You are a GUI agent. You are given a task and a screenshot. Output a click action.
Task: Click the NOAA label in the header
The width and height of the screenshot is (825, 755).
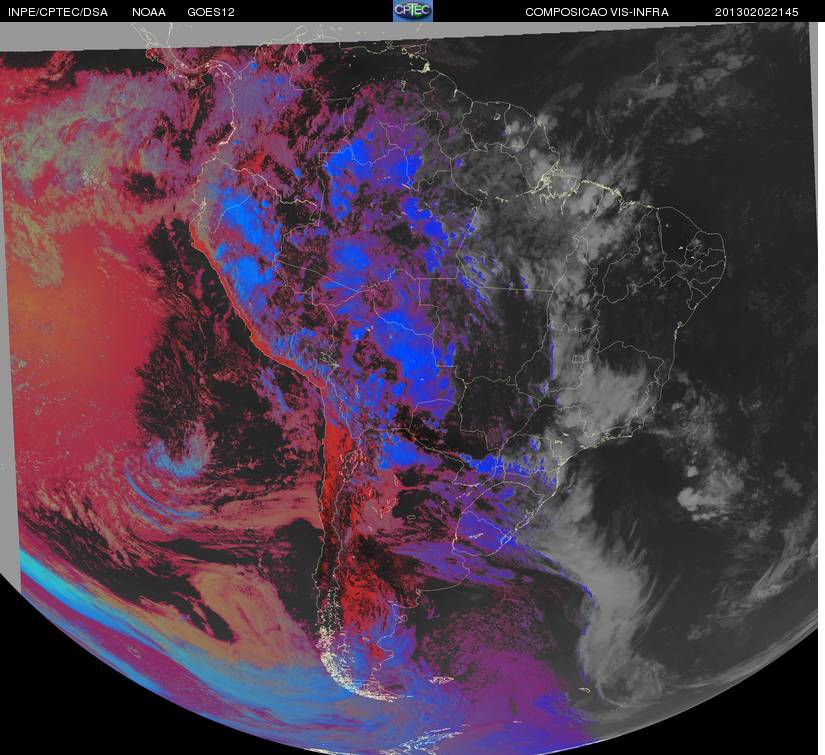[x=149, y=12]
